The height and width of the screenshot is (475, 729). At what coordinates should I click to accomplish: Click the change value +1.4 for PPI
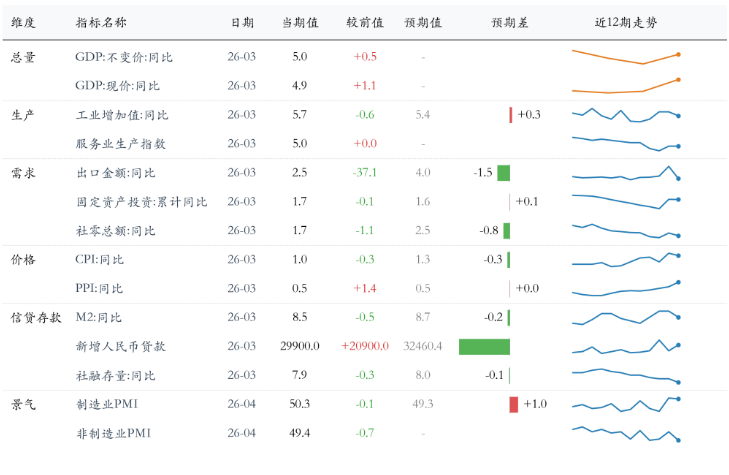point(365,289)
